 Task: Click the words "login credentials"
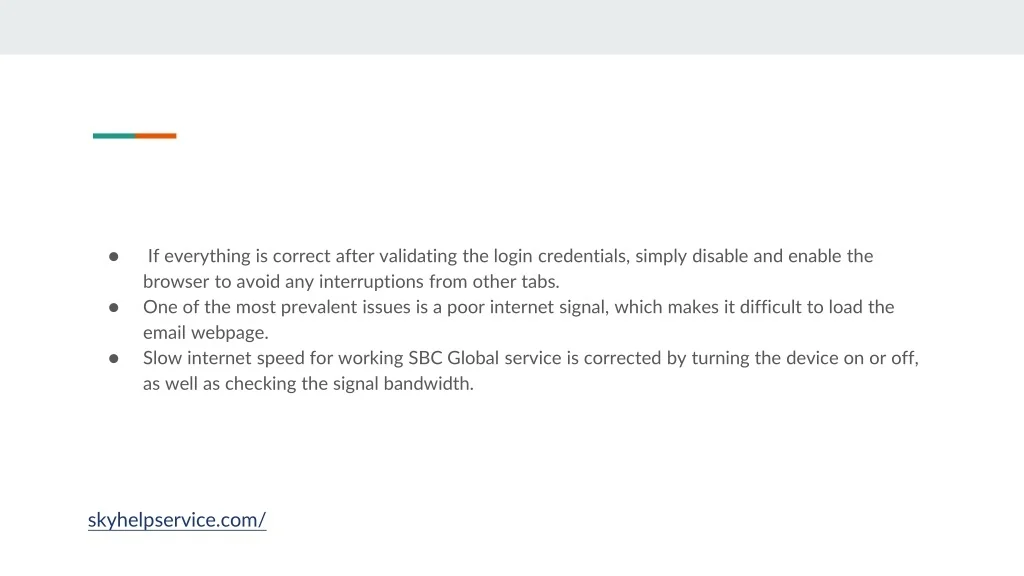tap(561, 256)
